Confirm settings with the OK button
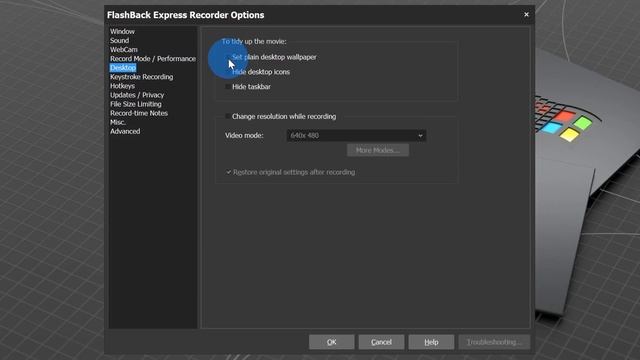 [331, 342]
